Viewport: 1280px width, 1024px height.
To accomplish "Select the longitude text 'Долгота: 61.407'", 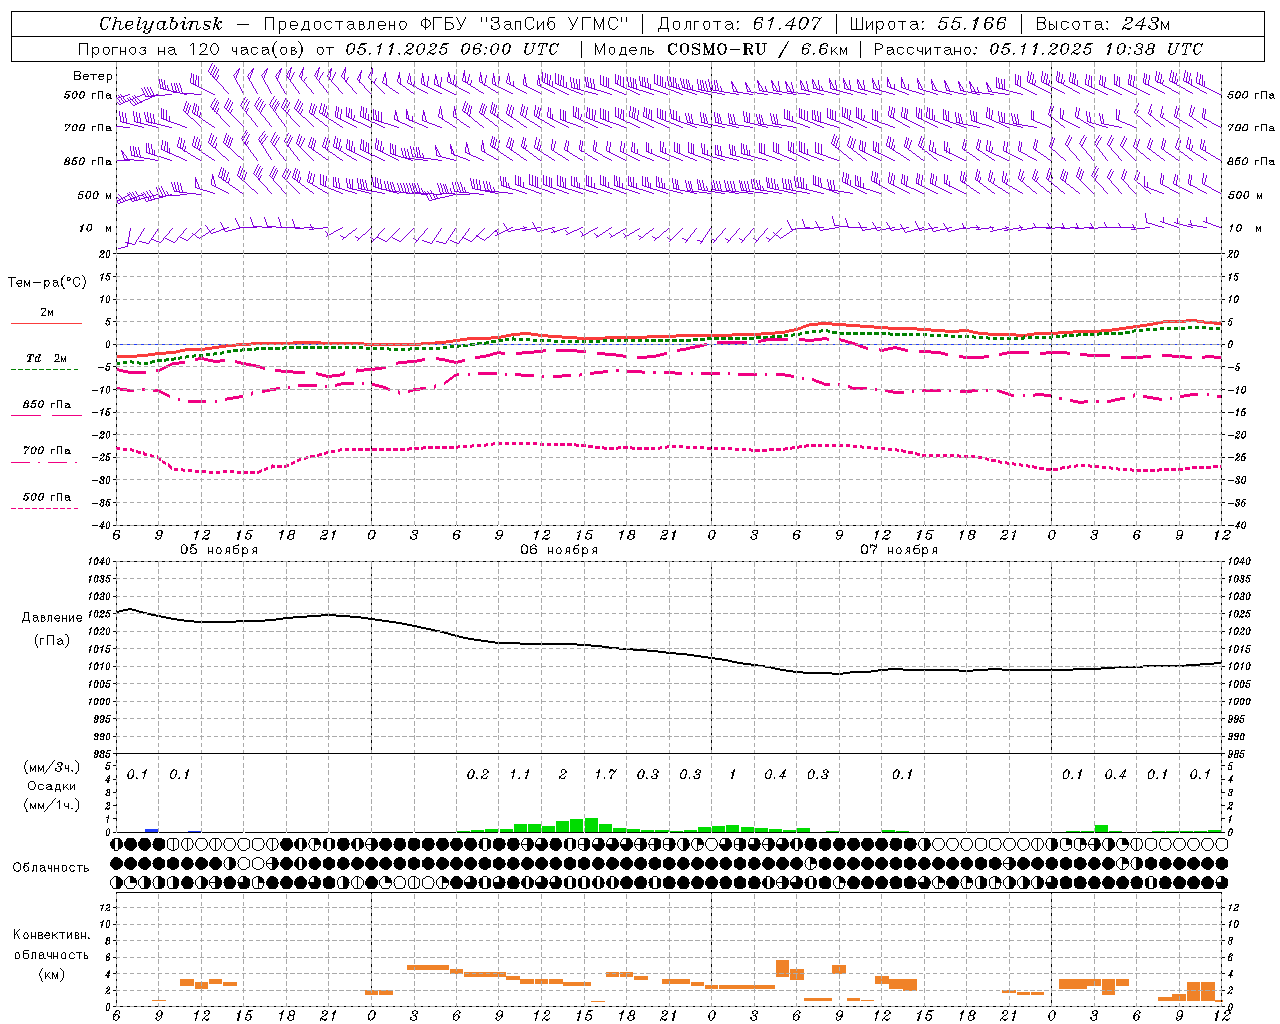I will pyautogui.click(x=739, y=24).
